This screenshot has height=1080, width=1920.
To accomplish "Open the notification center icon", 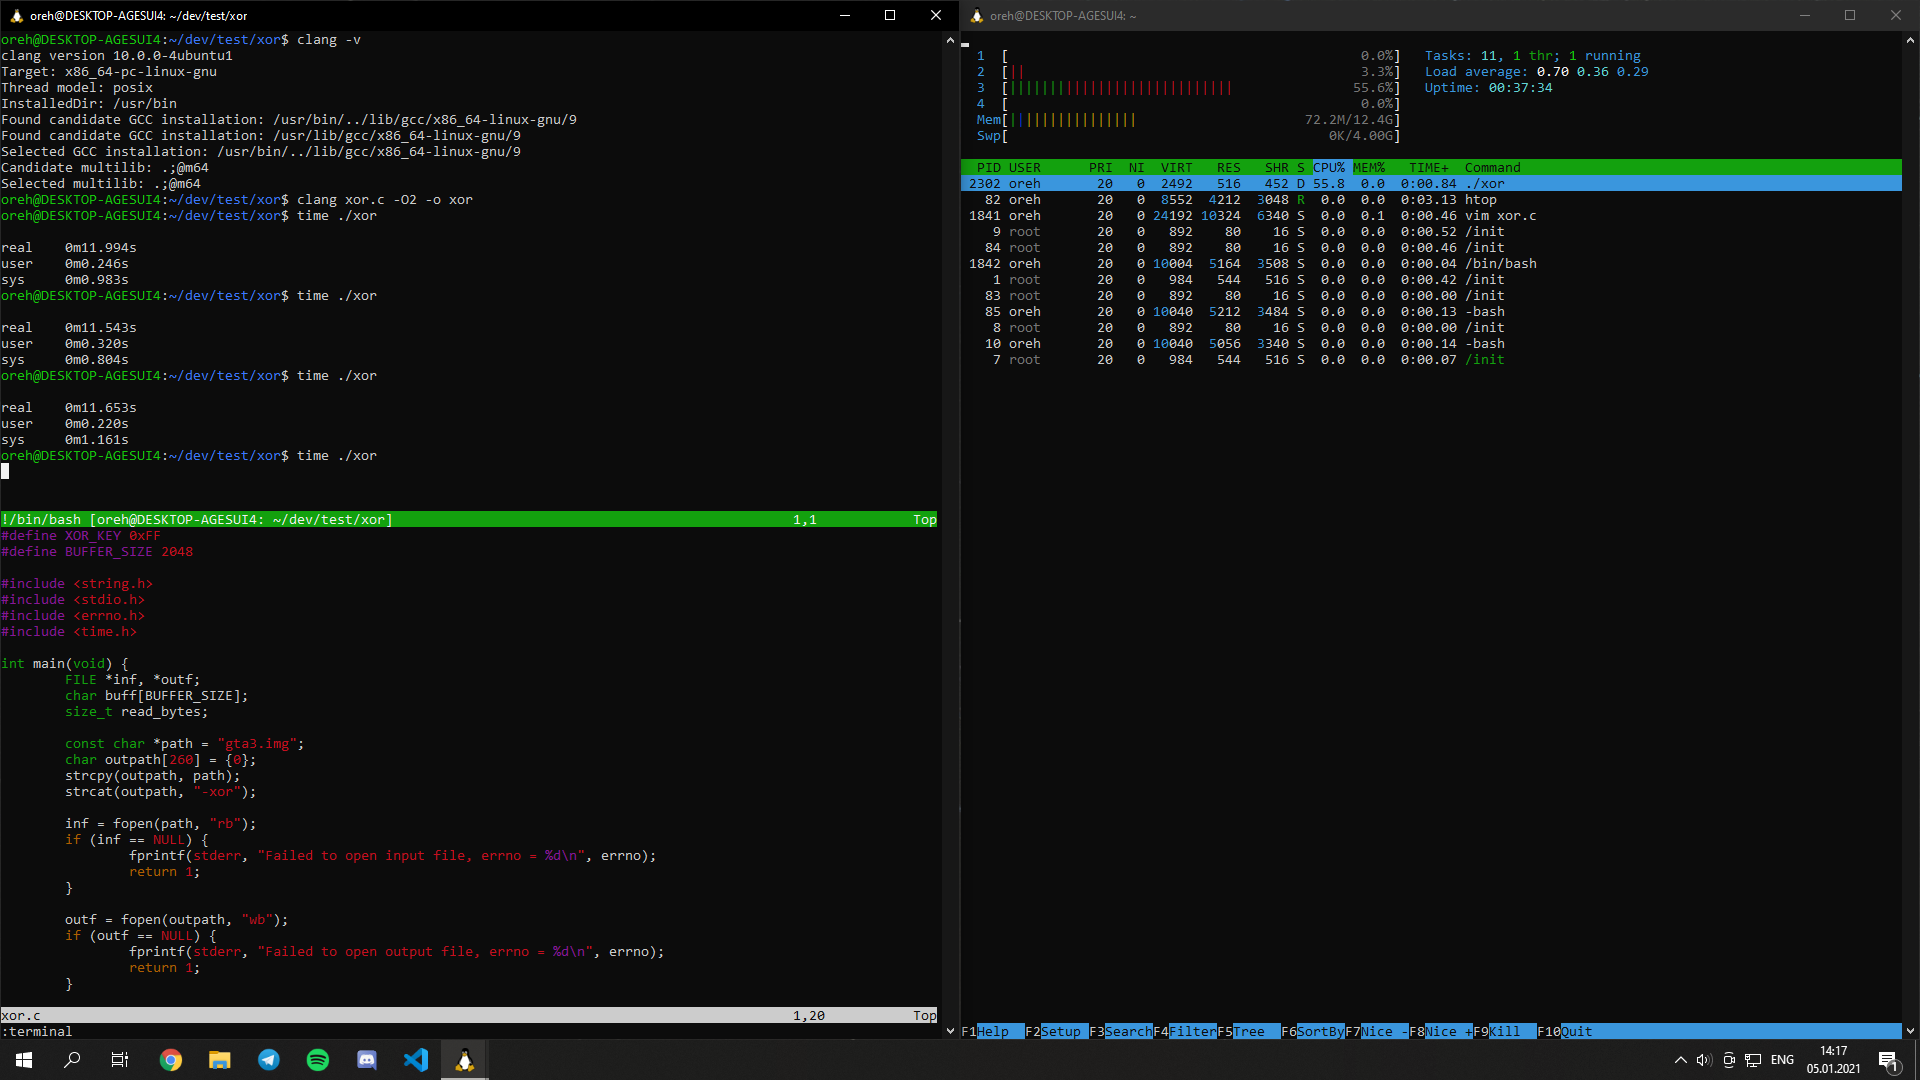I will click(x=1888, y=1060).
